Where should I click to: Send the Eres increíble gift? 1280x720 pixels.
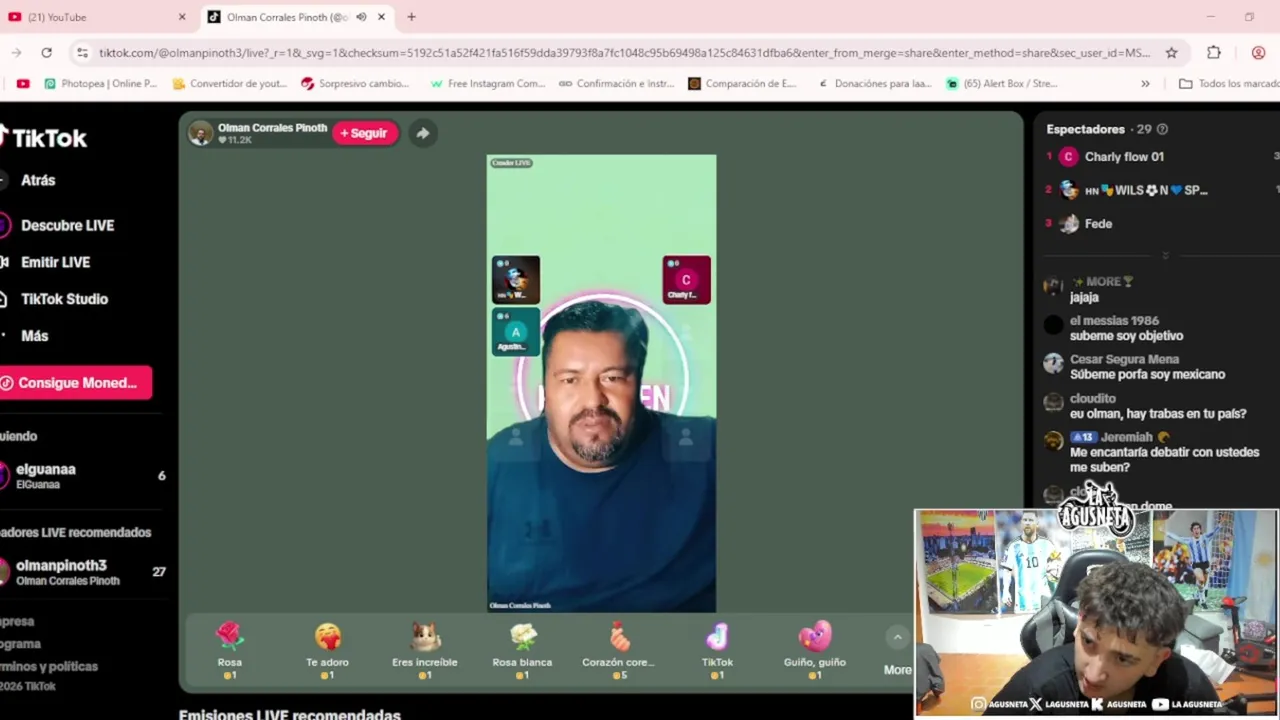[425, 649]
